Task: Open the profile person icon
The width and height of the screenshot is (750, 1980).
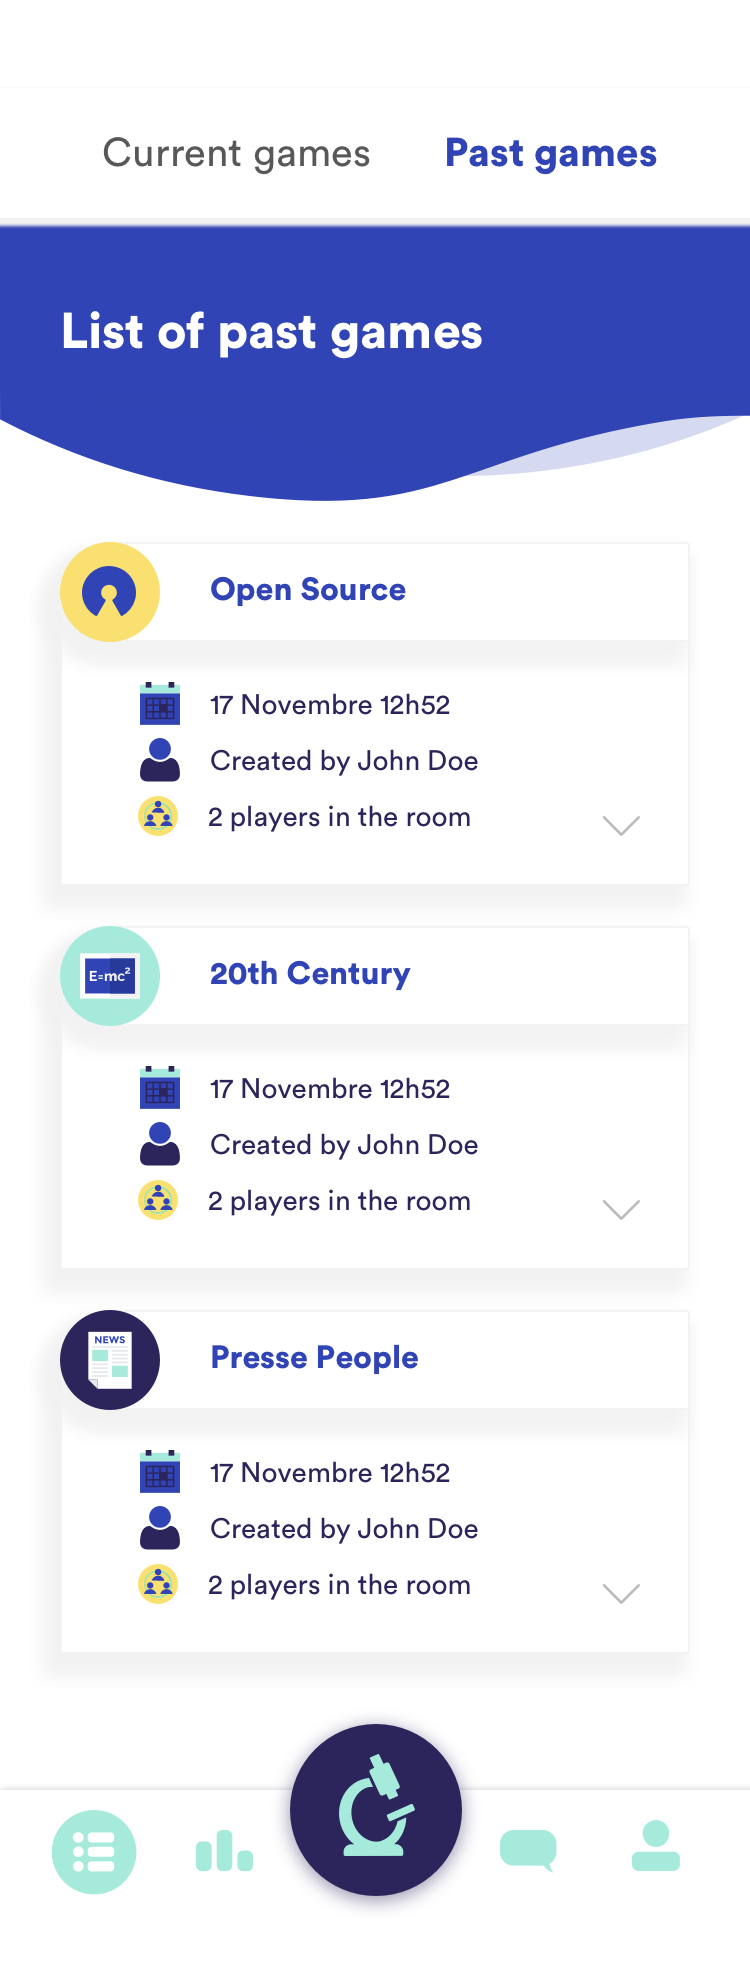Action: tap(656, 1846)
